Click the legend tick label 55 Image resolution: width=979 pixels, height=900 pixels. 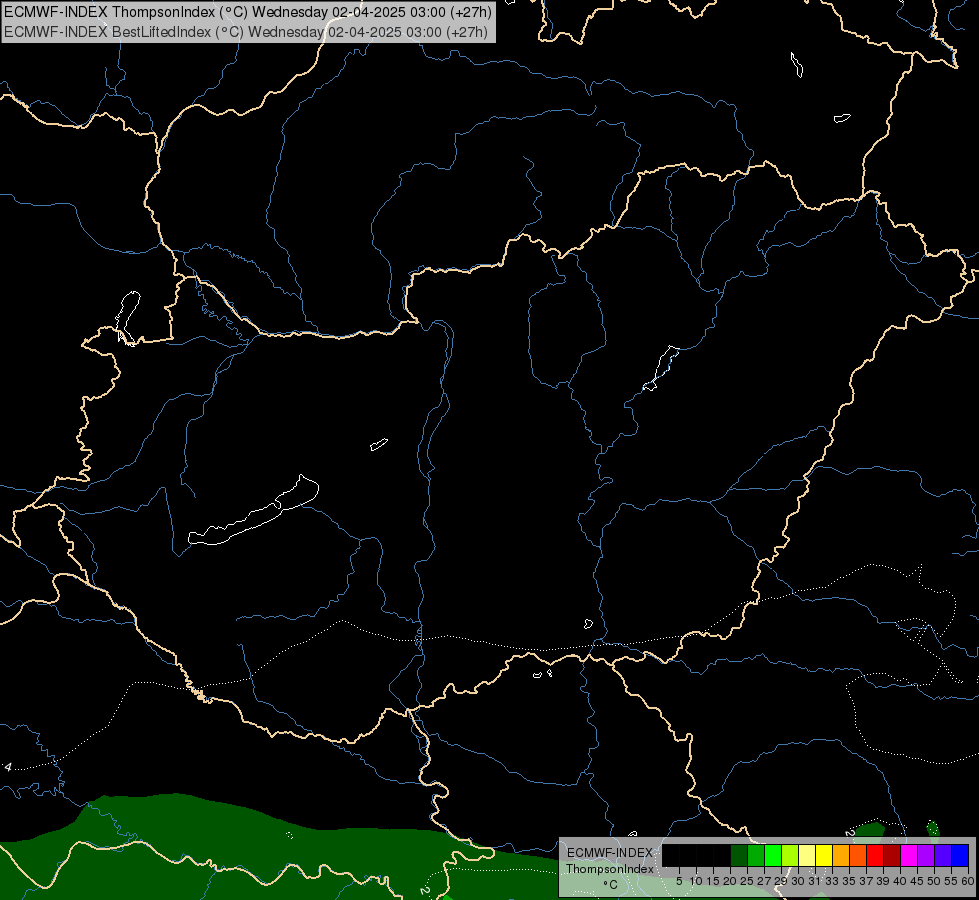click(952, 881)
